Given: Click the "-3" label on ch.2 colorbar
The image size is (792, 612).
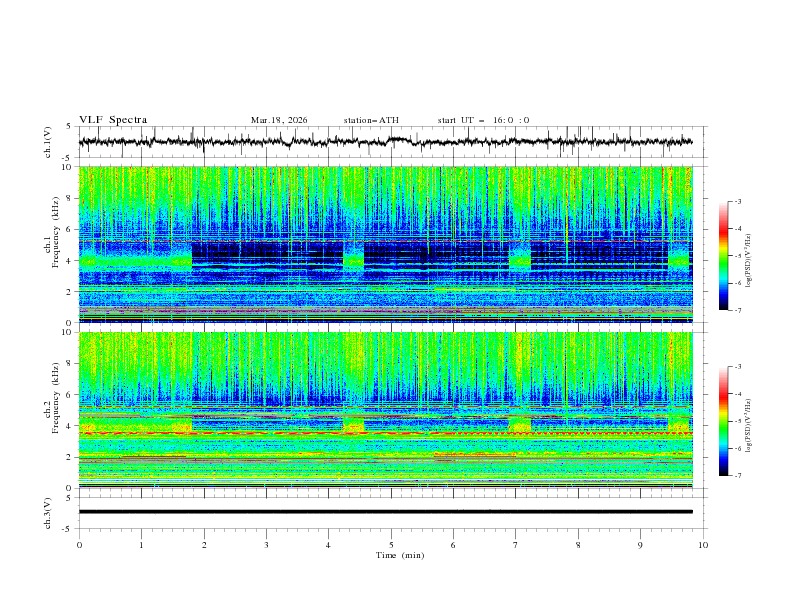Looking at the screenshot, I should tap(738, 367).
